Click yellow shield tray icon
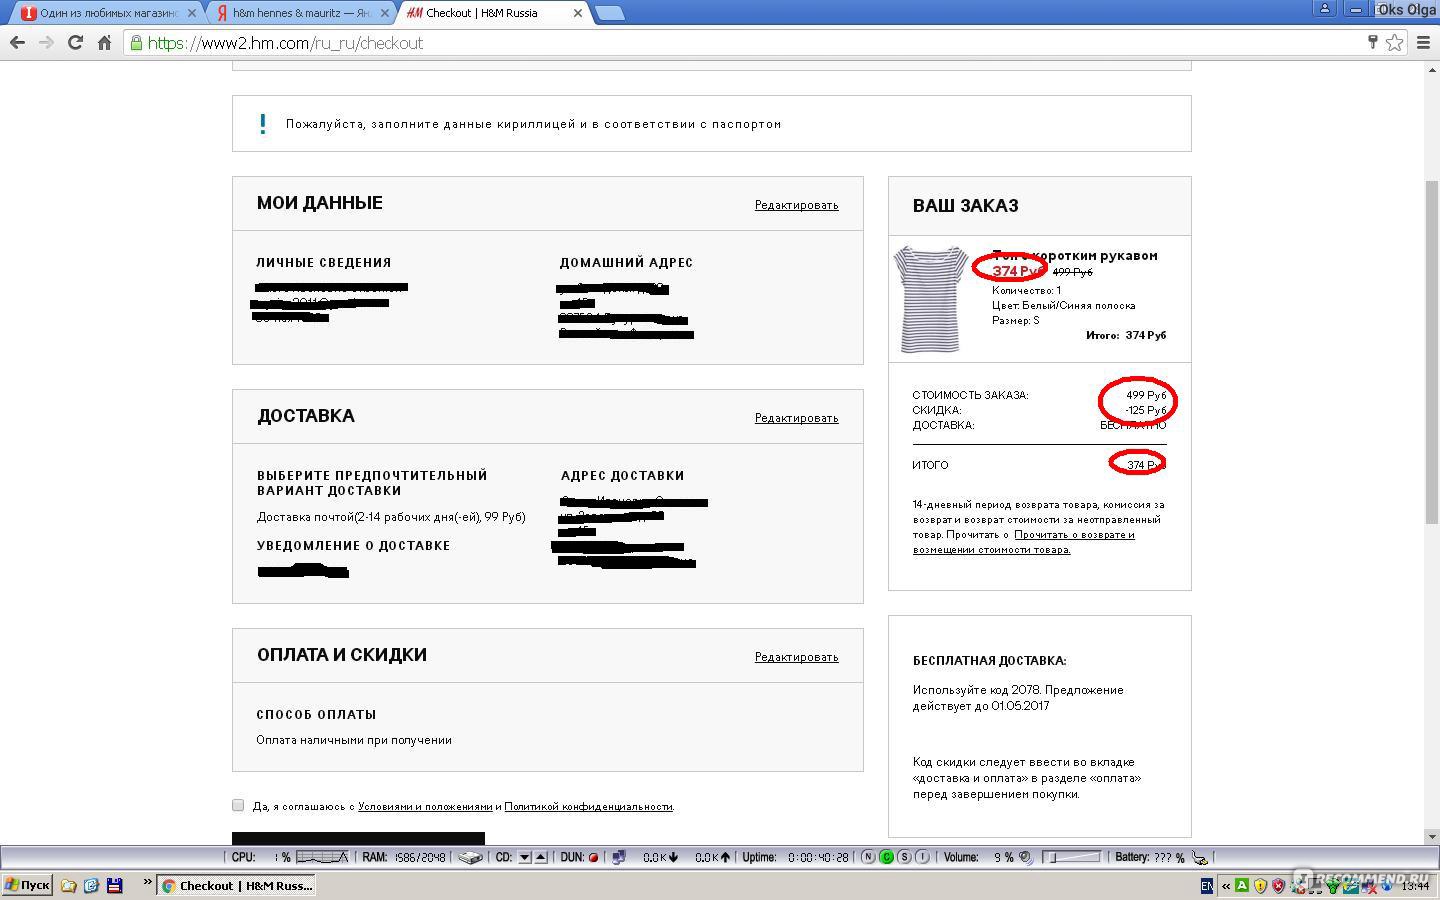Viewport: 1440px width, 900px height. (x=1260, y=885)
